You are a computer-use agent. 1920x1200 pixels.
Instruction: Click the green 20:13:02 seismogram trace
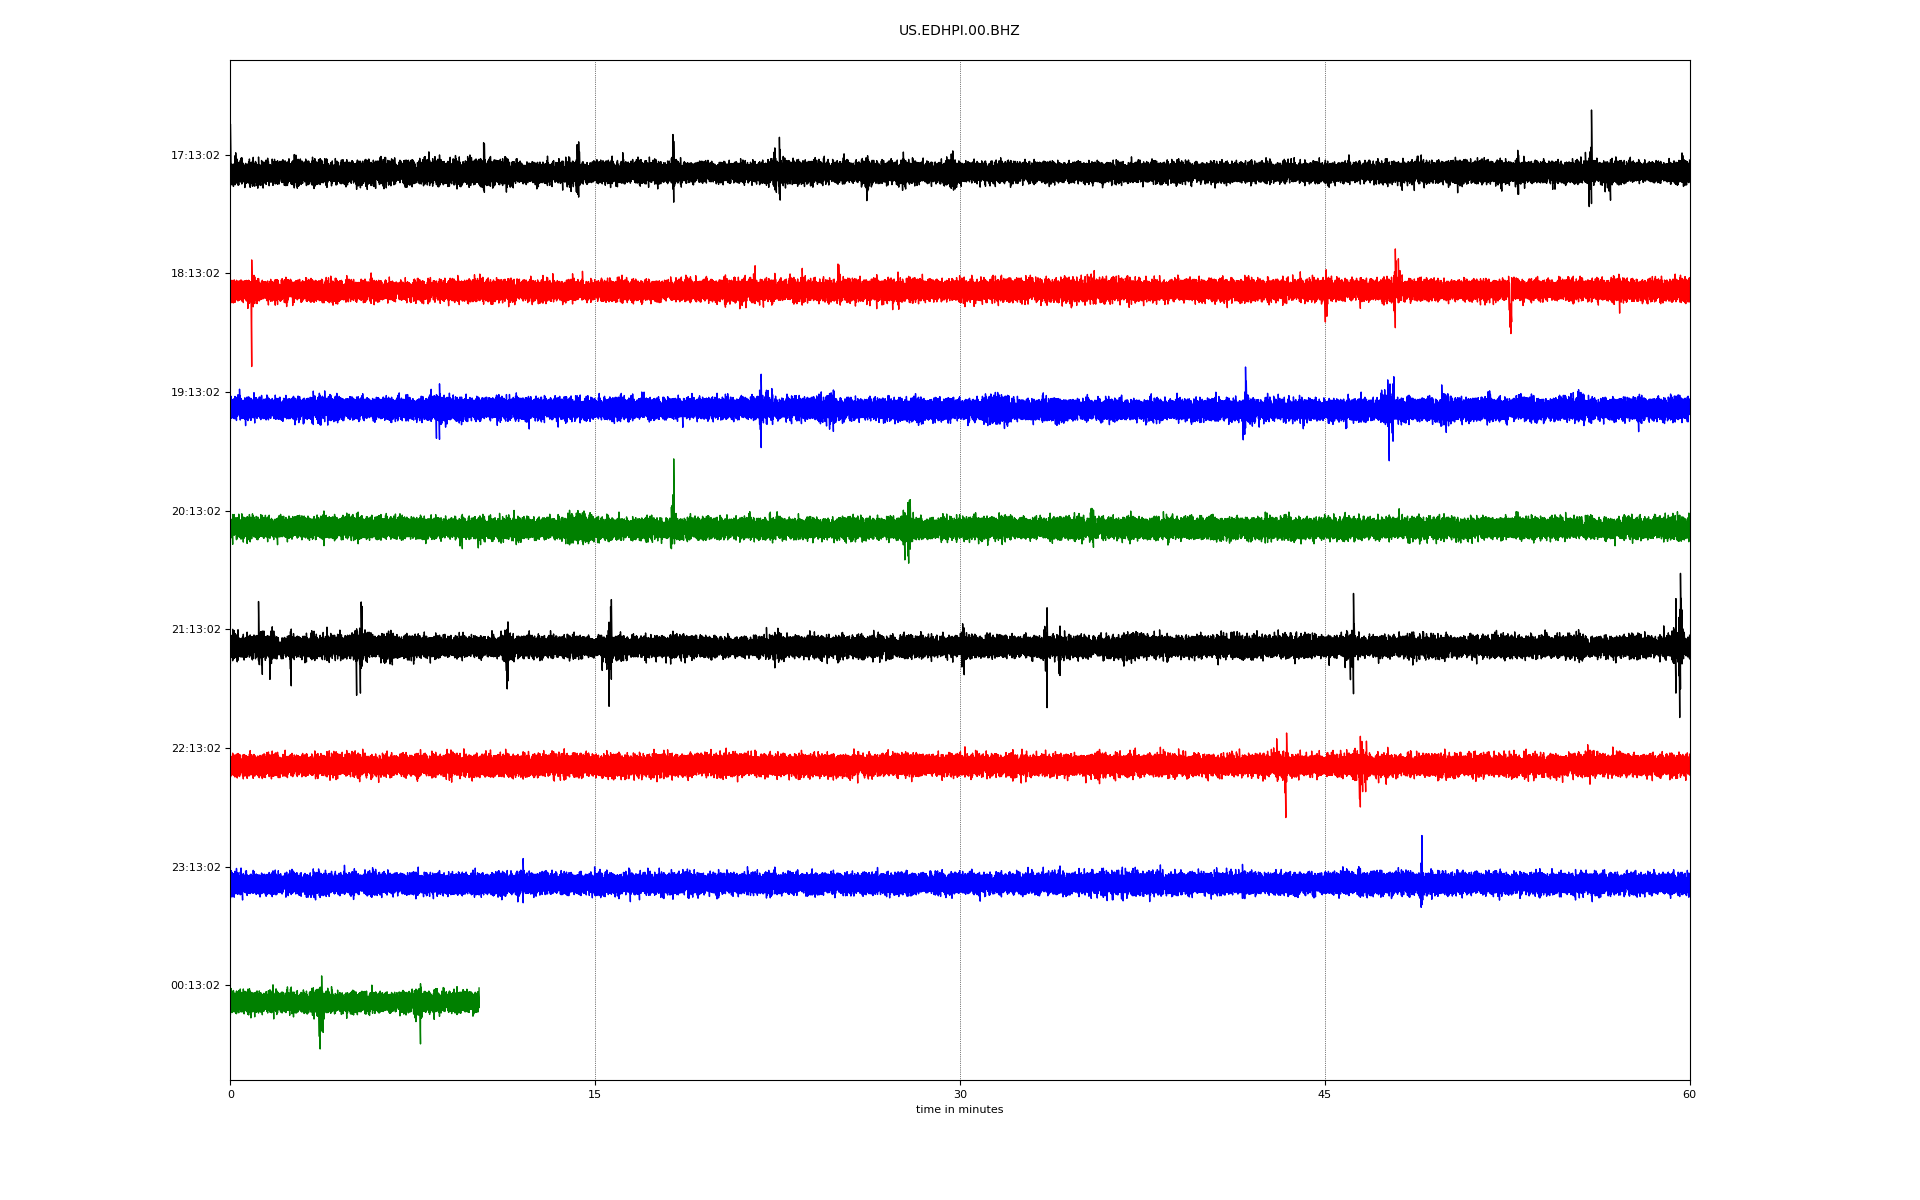click(x=960, y=527)
